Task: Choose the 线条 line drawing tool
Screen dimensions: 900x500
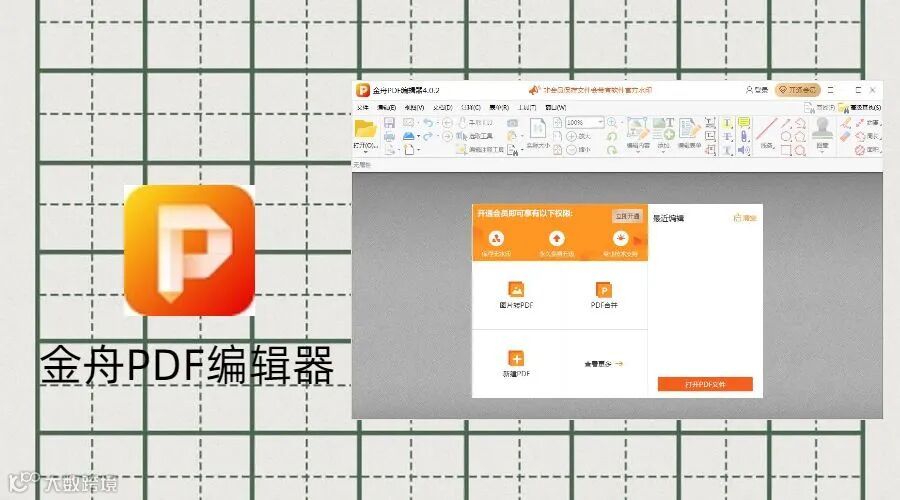Action: (x=767, y=134)
